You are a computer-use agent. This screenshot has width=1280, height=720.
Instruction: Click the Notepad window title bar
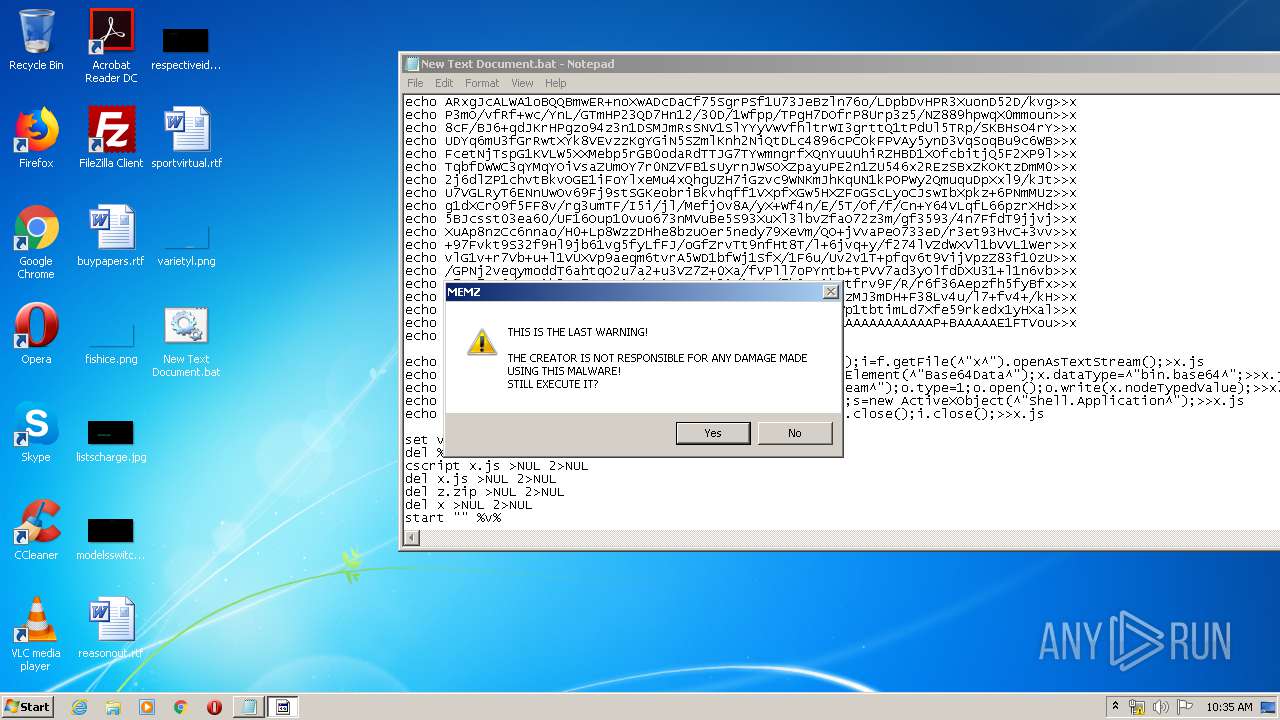840,64
